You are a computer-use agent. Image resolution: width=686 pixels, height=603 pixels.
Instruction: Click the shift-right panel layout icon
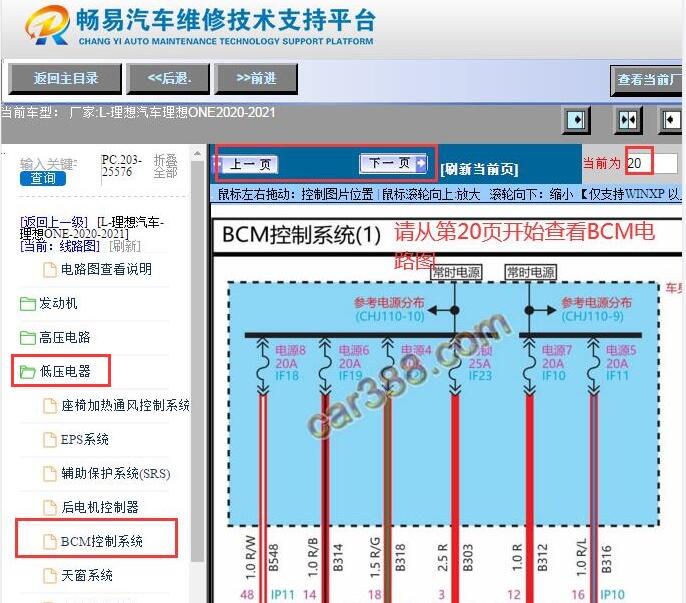pyautogui.click(x=576, y=119)
